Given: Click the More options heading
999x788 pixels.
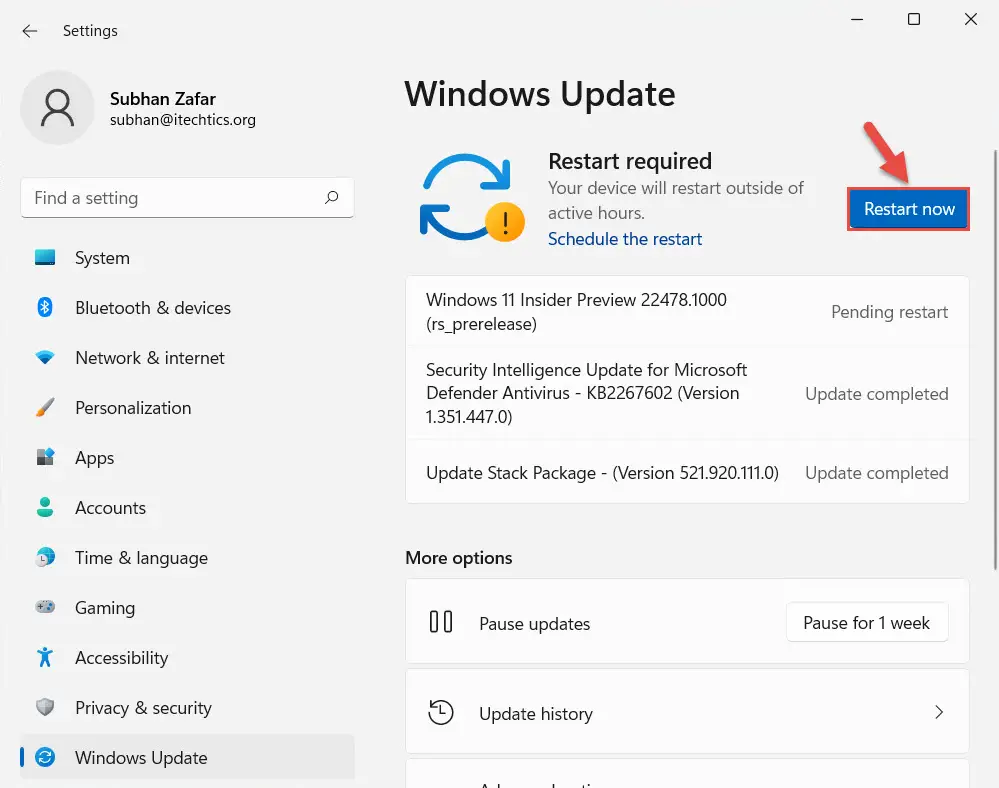Looking at the screenshot, I should (459, 558).
